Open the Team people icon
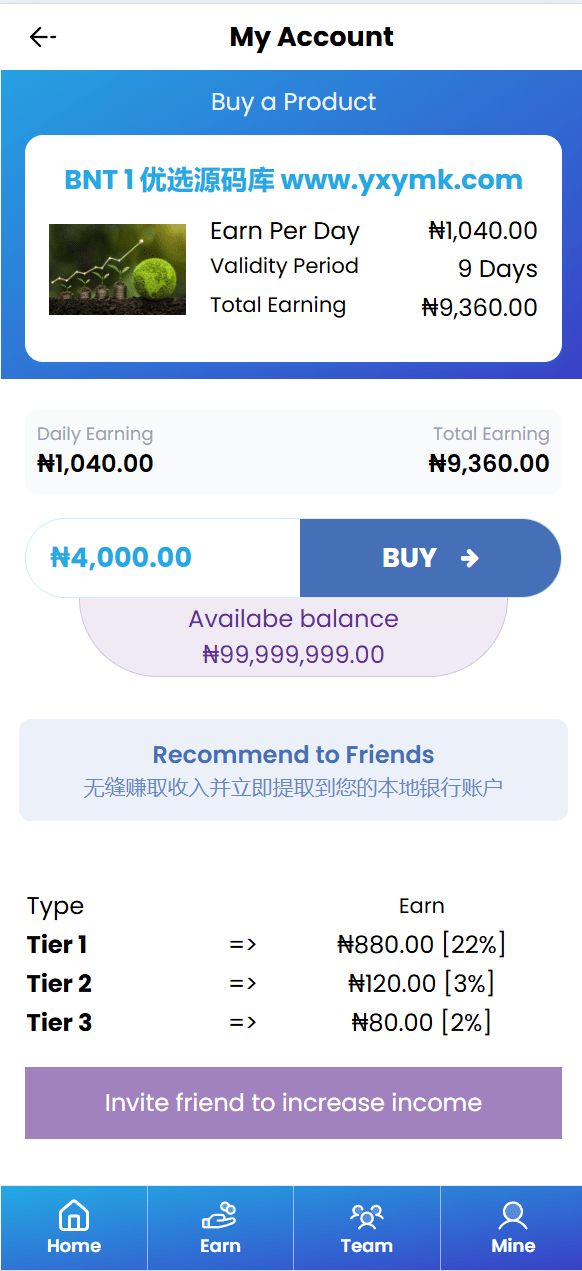Image resolution: width=582 pixels, height=1271 pixels. 366,1216
